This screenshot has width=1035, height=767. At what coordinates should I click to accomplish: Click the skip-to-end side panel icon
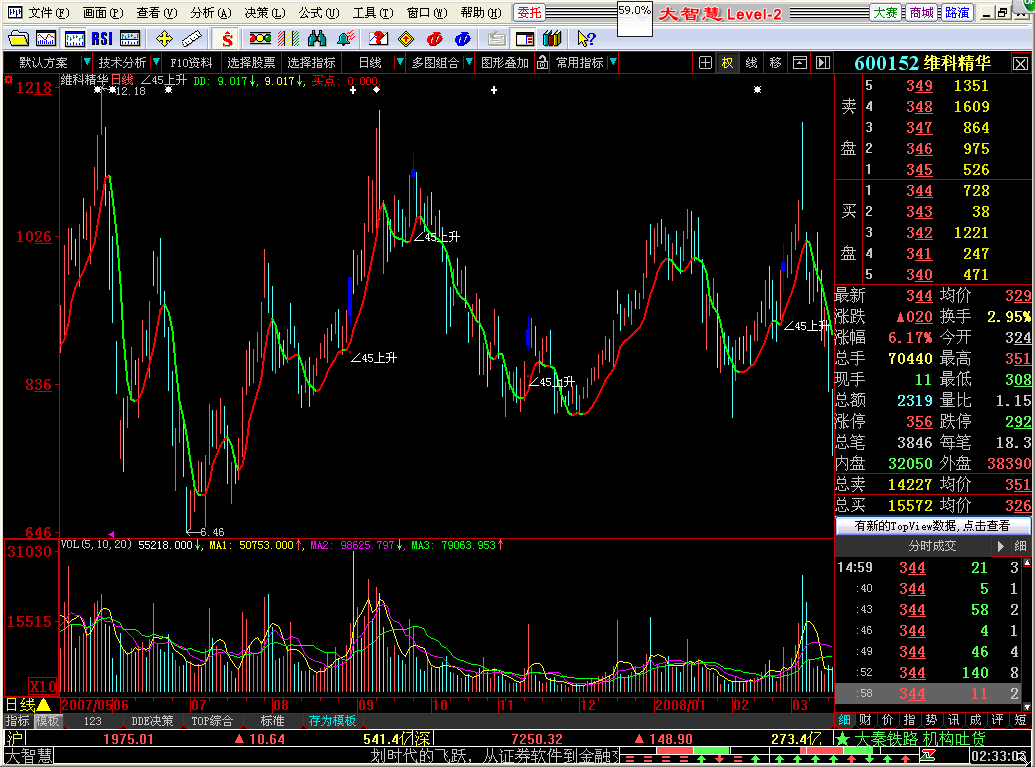click(x=822, y=63)
